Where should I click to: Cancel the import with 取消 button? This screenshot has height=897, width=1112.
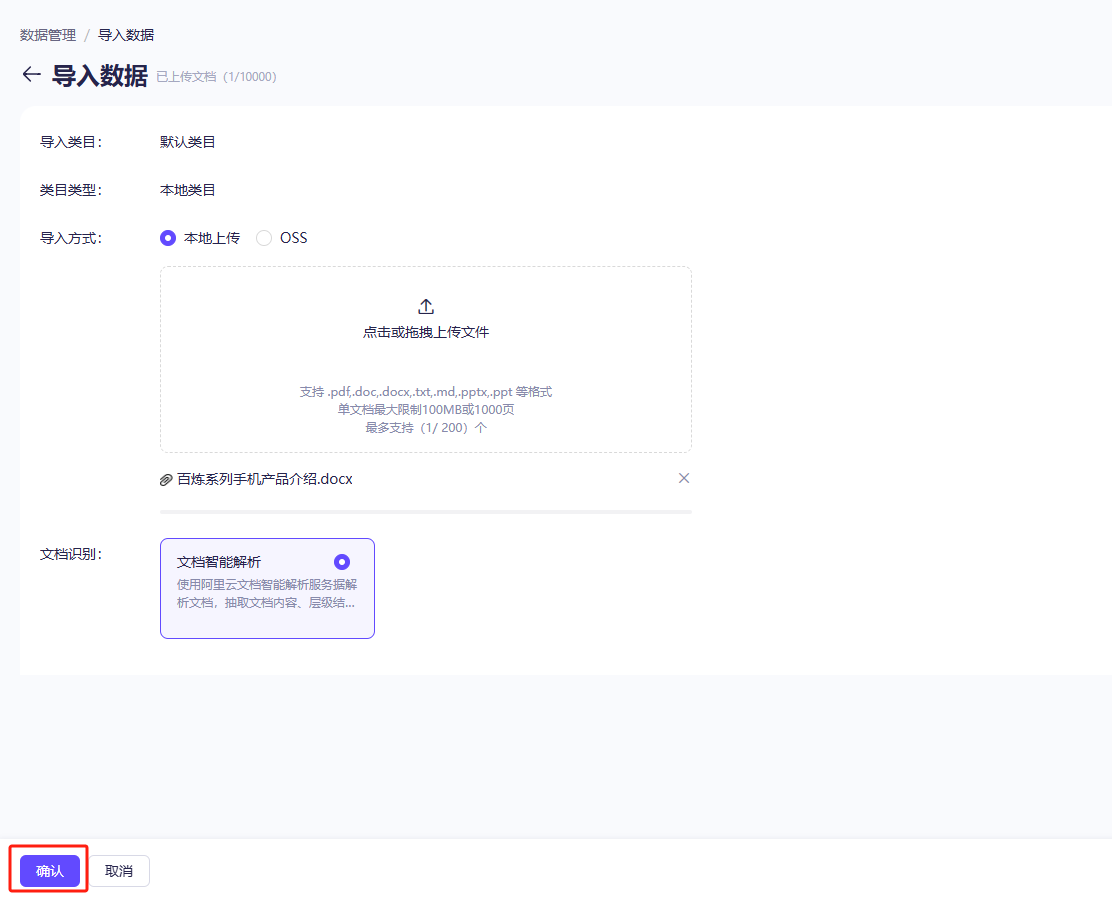coord(119,871)
